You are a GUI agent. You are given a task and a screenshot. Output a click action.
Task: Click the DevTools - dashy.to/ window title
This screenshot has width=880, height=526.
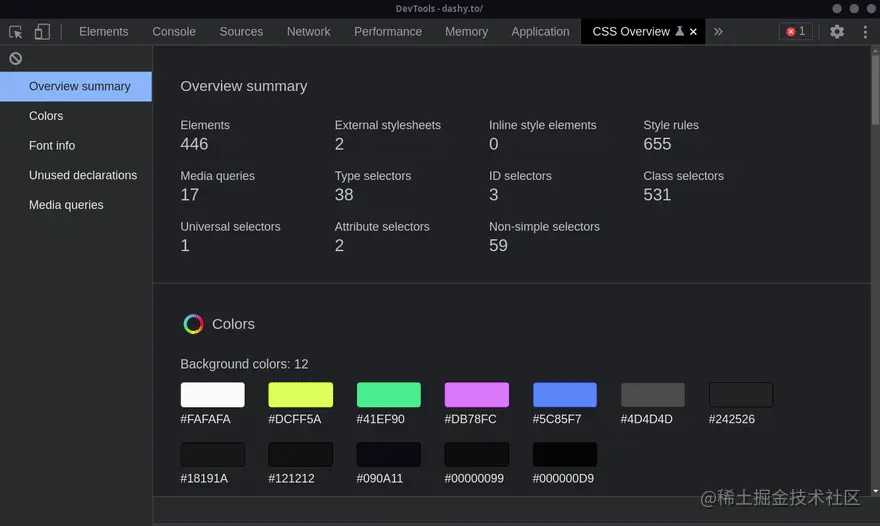coord(439,8)
